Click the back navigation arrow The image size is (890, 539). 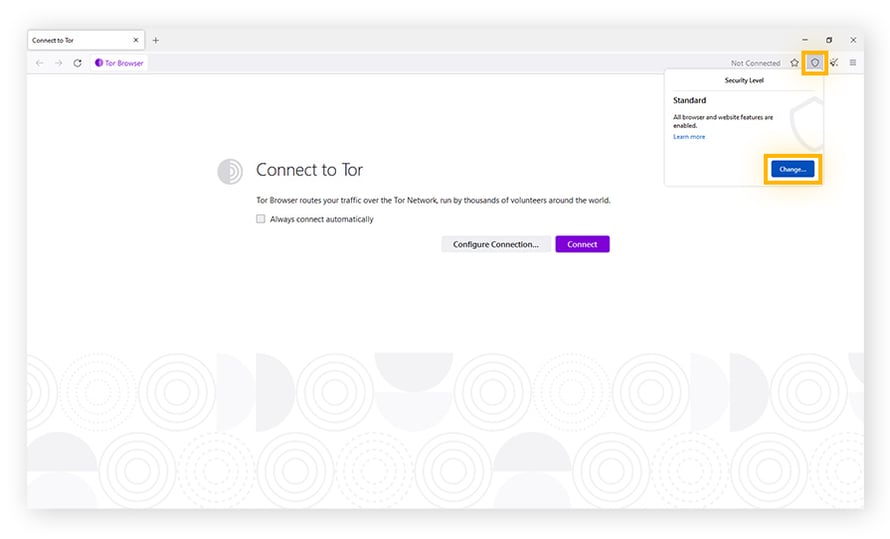click(x=39, y=63)
